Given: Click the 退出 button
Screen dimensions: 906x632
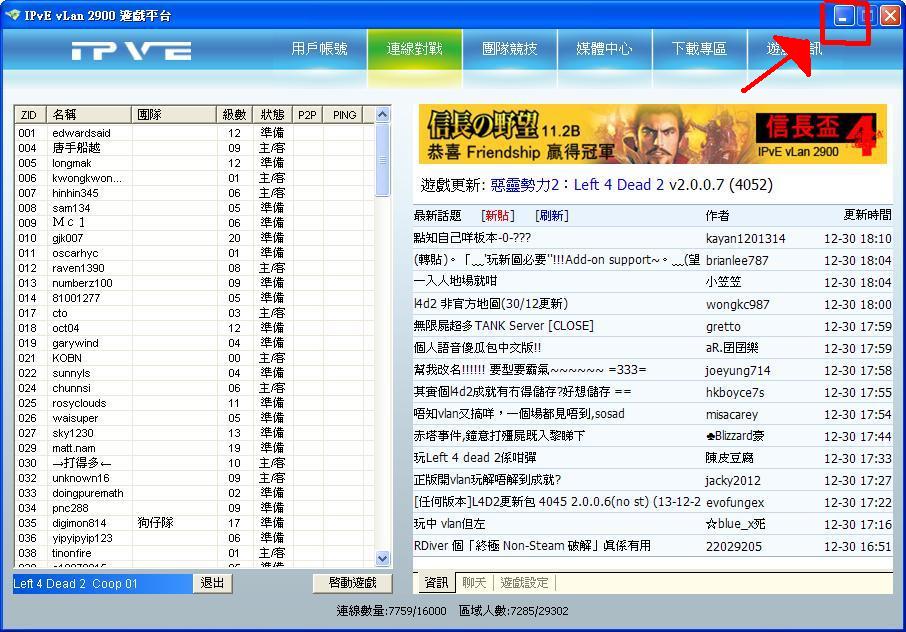Looking at the screenshot, I should coord(212,583).
